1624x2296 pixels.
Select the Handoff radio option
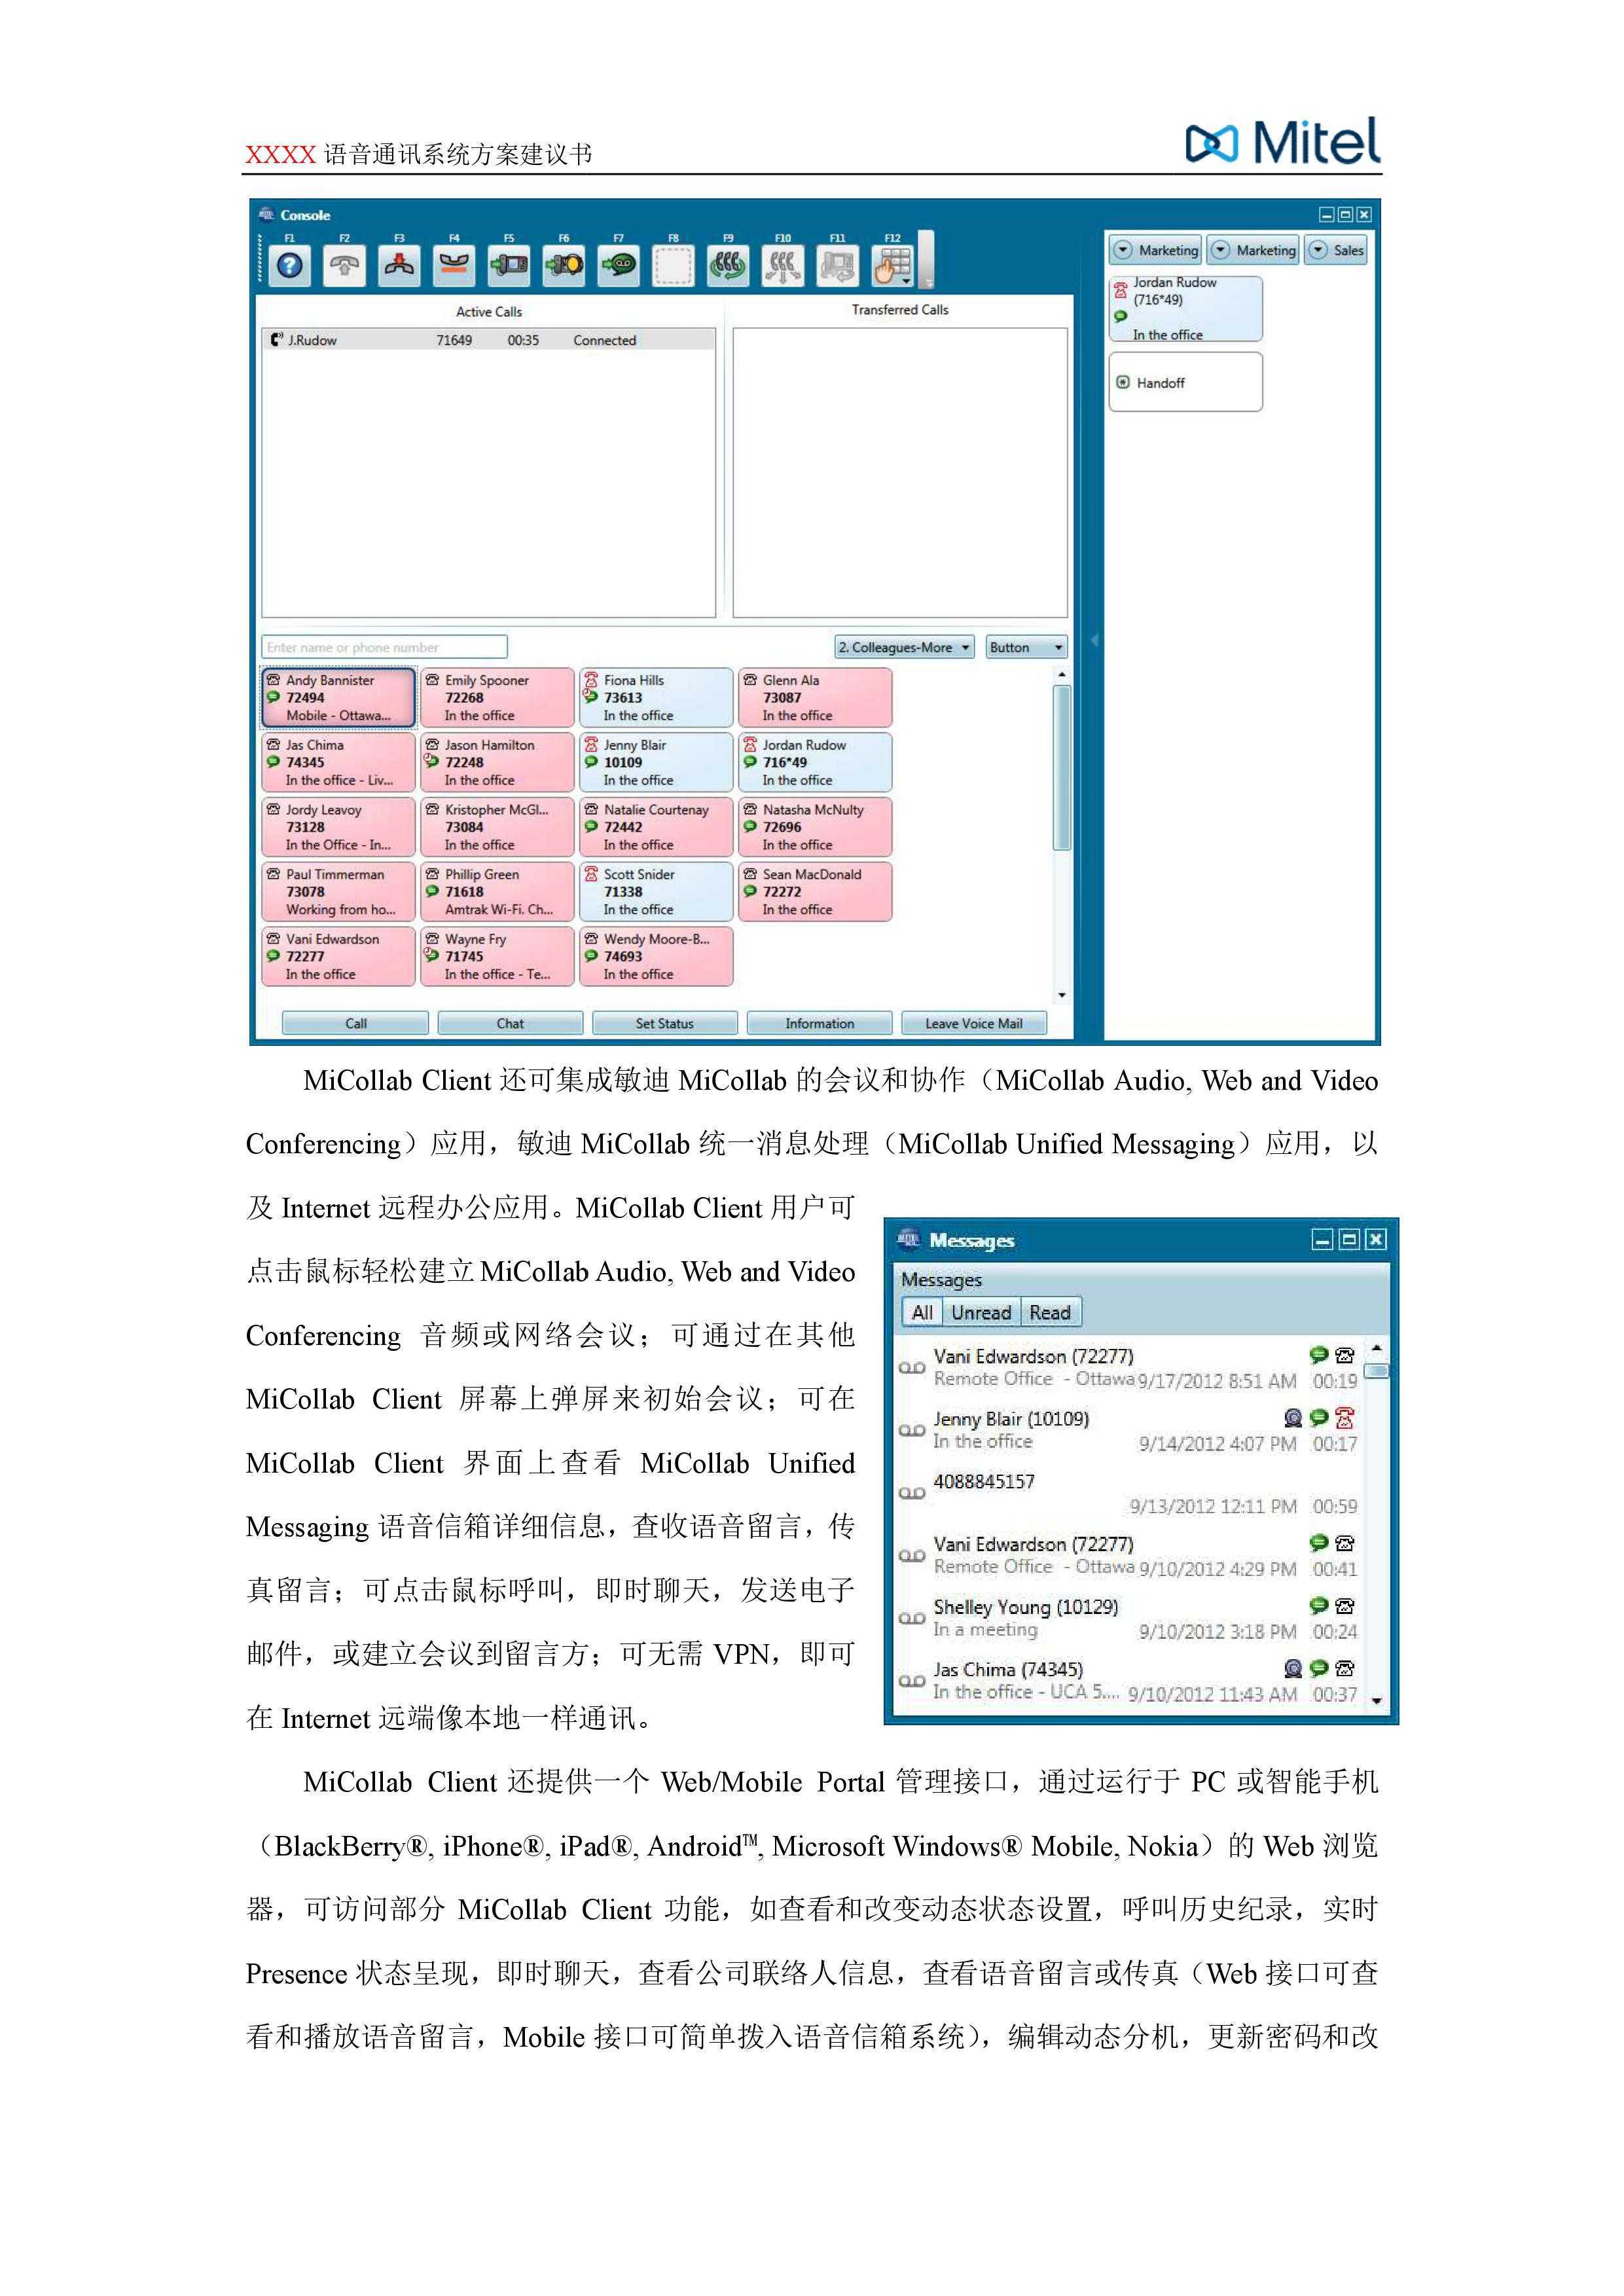1123,383
